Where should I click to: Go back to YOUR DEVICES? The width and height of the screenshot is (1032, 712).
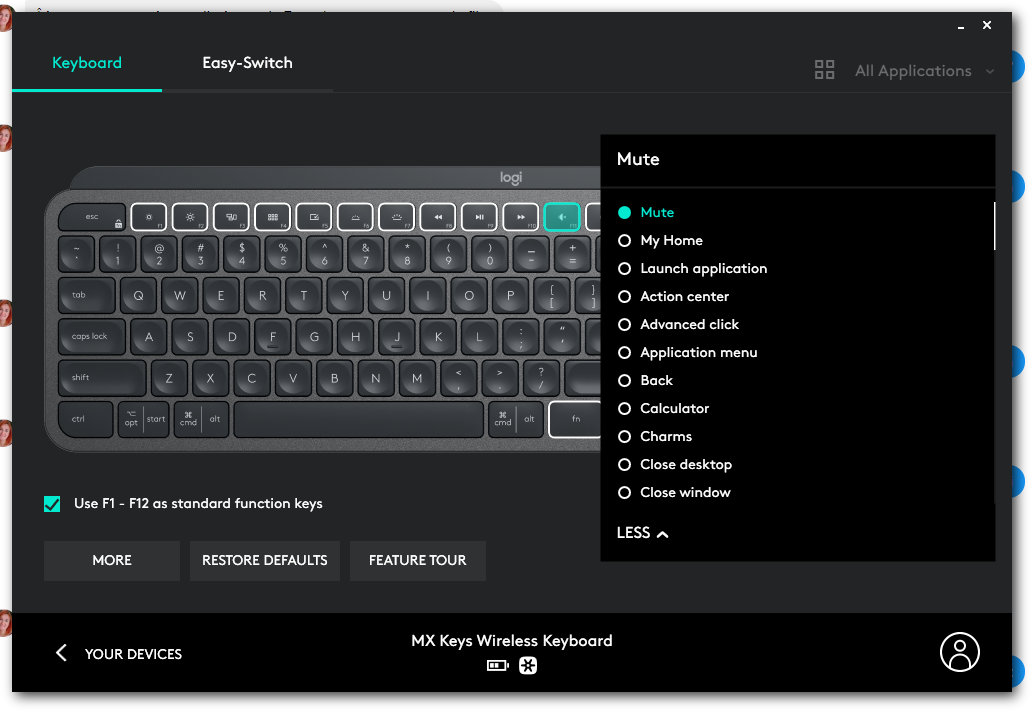(x=119, y=653)
